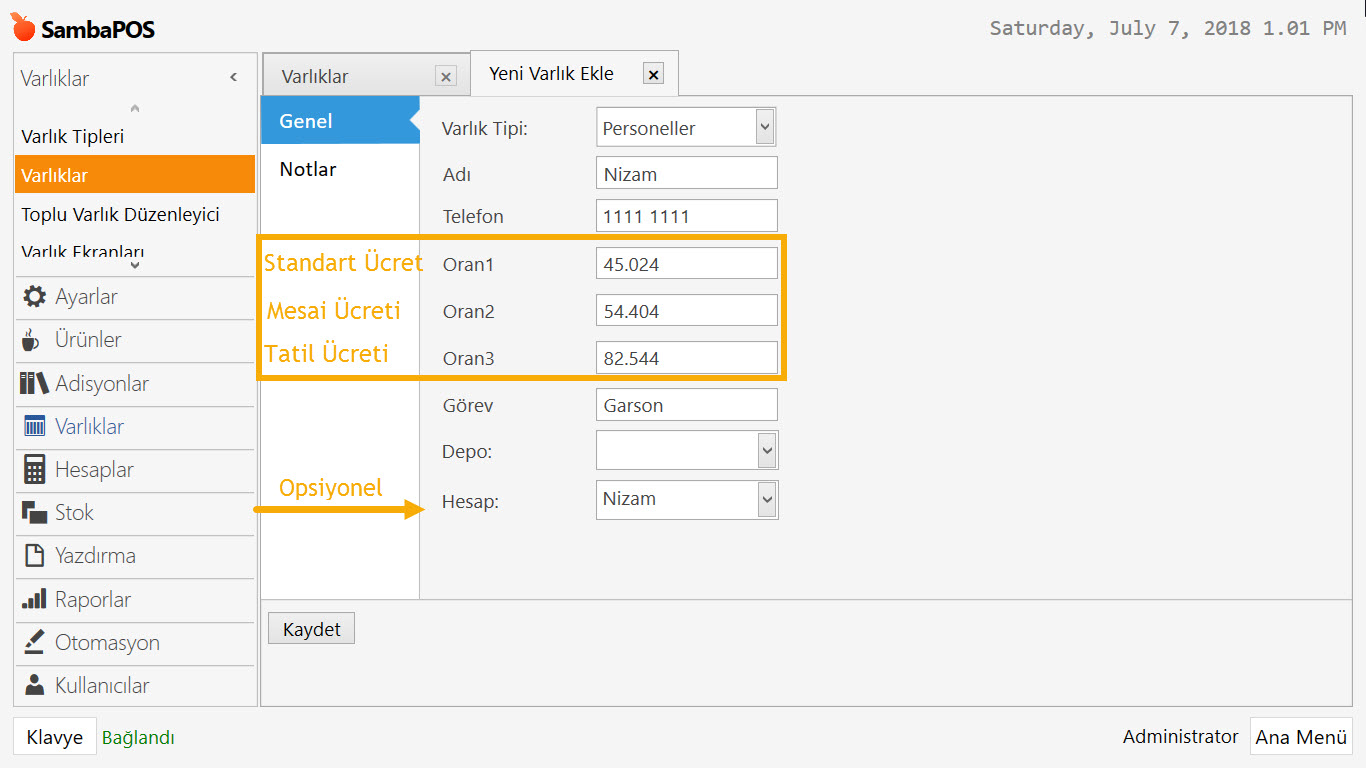Collapse the Varlıklar sidebar panel
Image resolution: width=1366 pixels, height=768 pixels.
pos(233,75)
